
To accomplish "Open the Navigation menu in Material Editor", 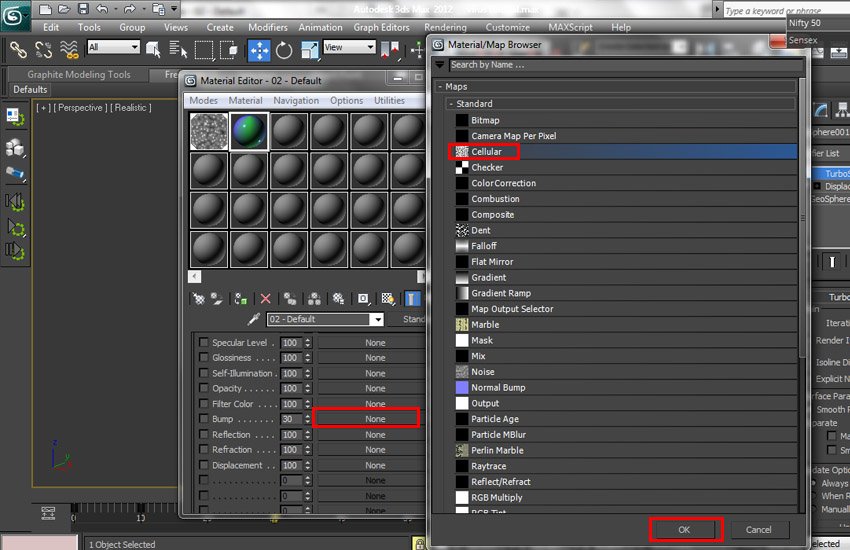I will pyautogui.click(x=296, y=100).
